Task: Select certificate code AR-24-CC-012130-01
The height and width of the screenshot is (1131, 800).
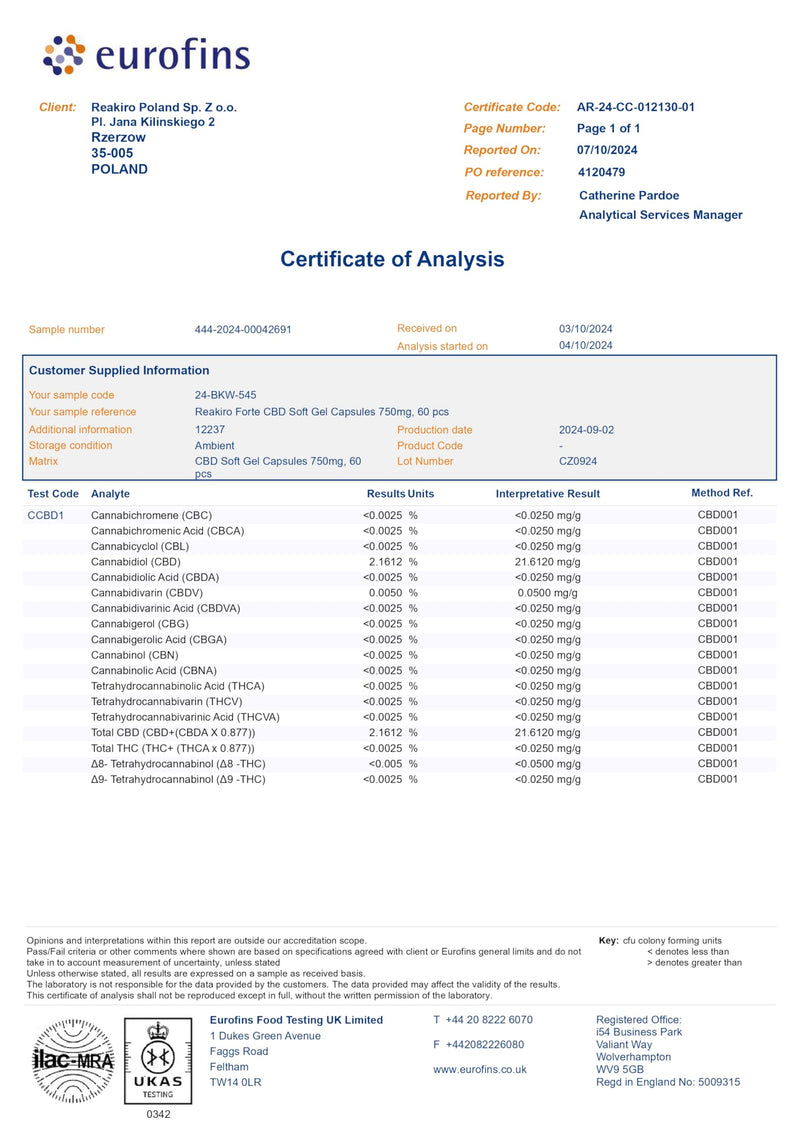Action: coord(636,107)
